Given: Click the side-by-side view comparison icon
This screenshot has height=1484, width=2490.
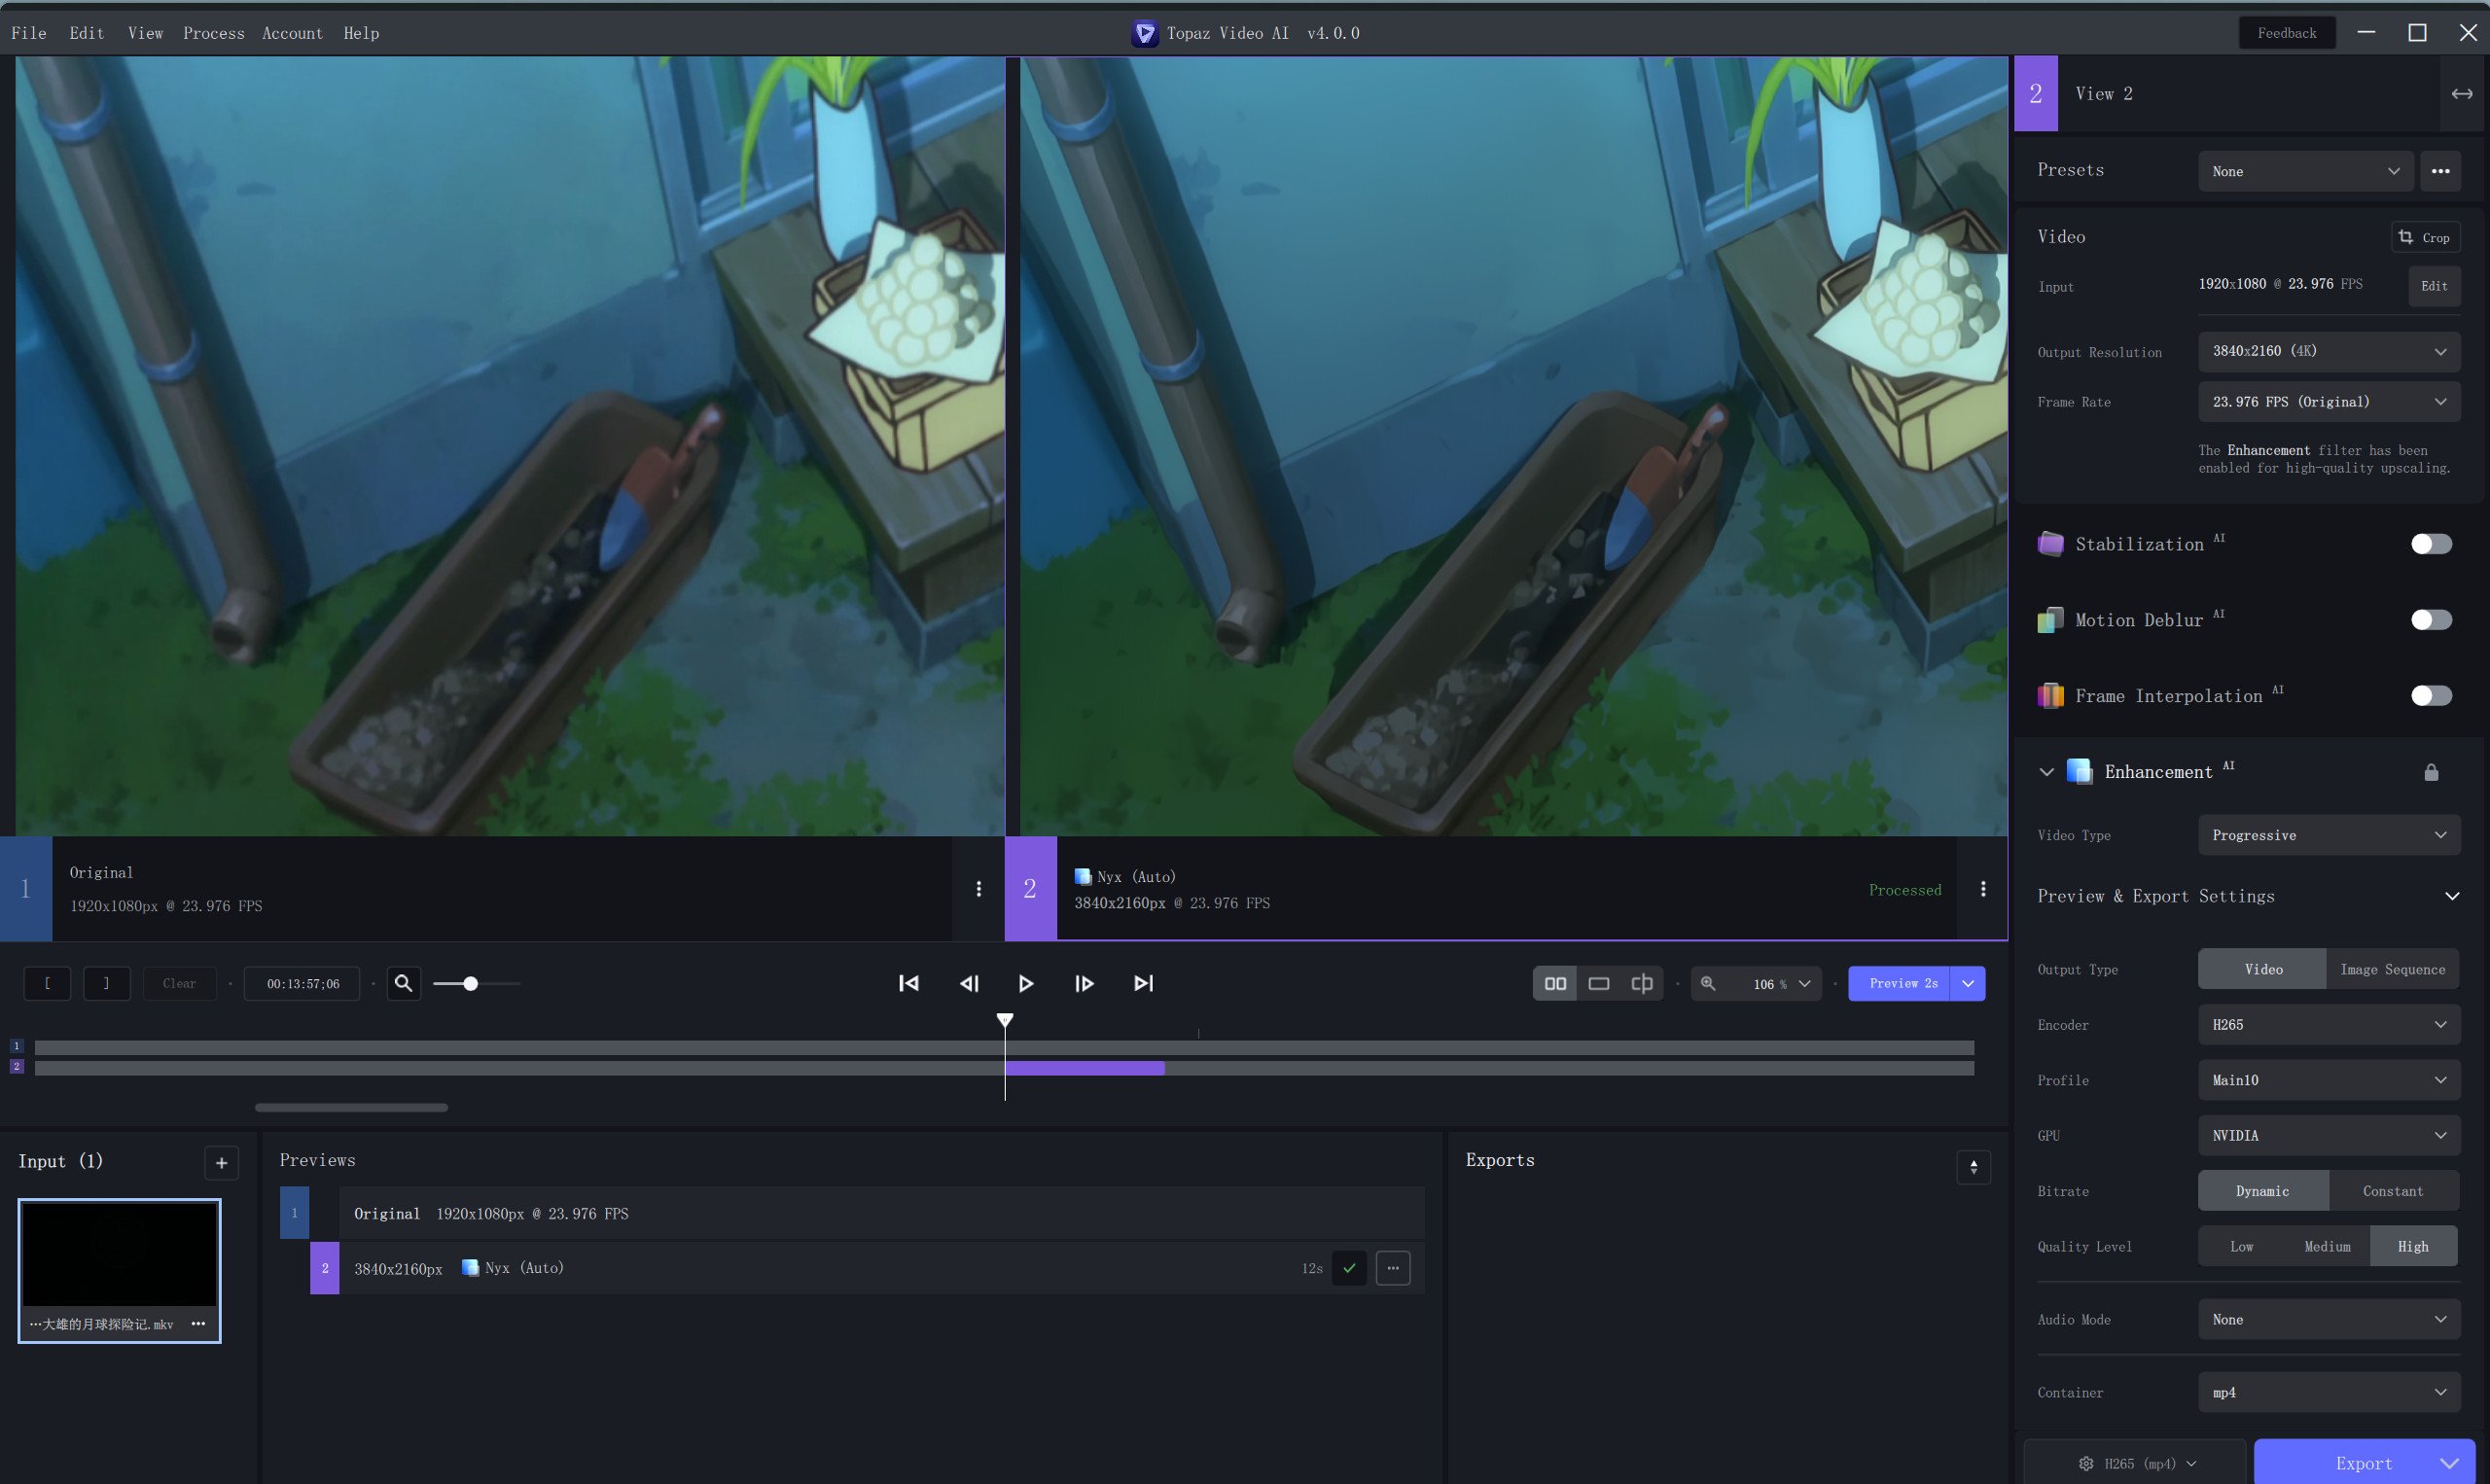Looking at the screenshot, I should tap(1552, 984).
